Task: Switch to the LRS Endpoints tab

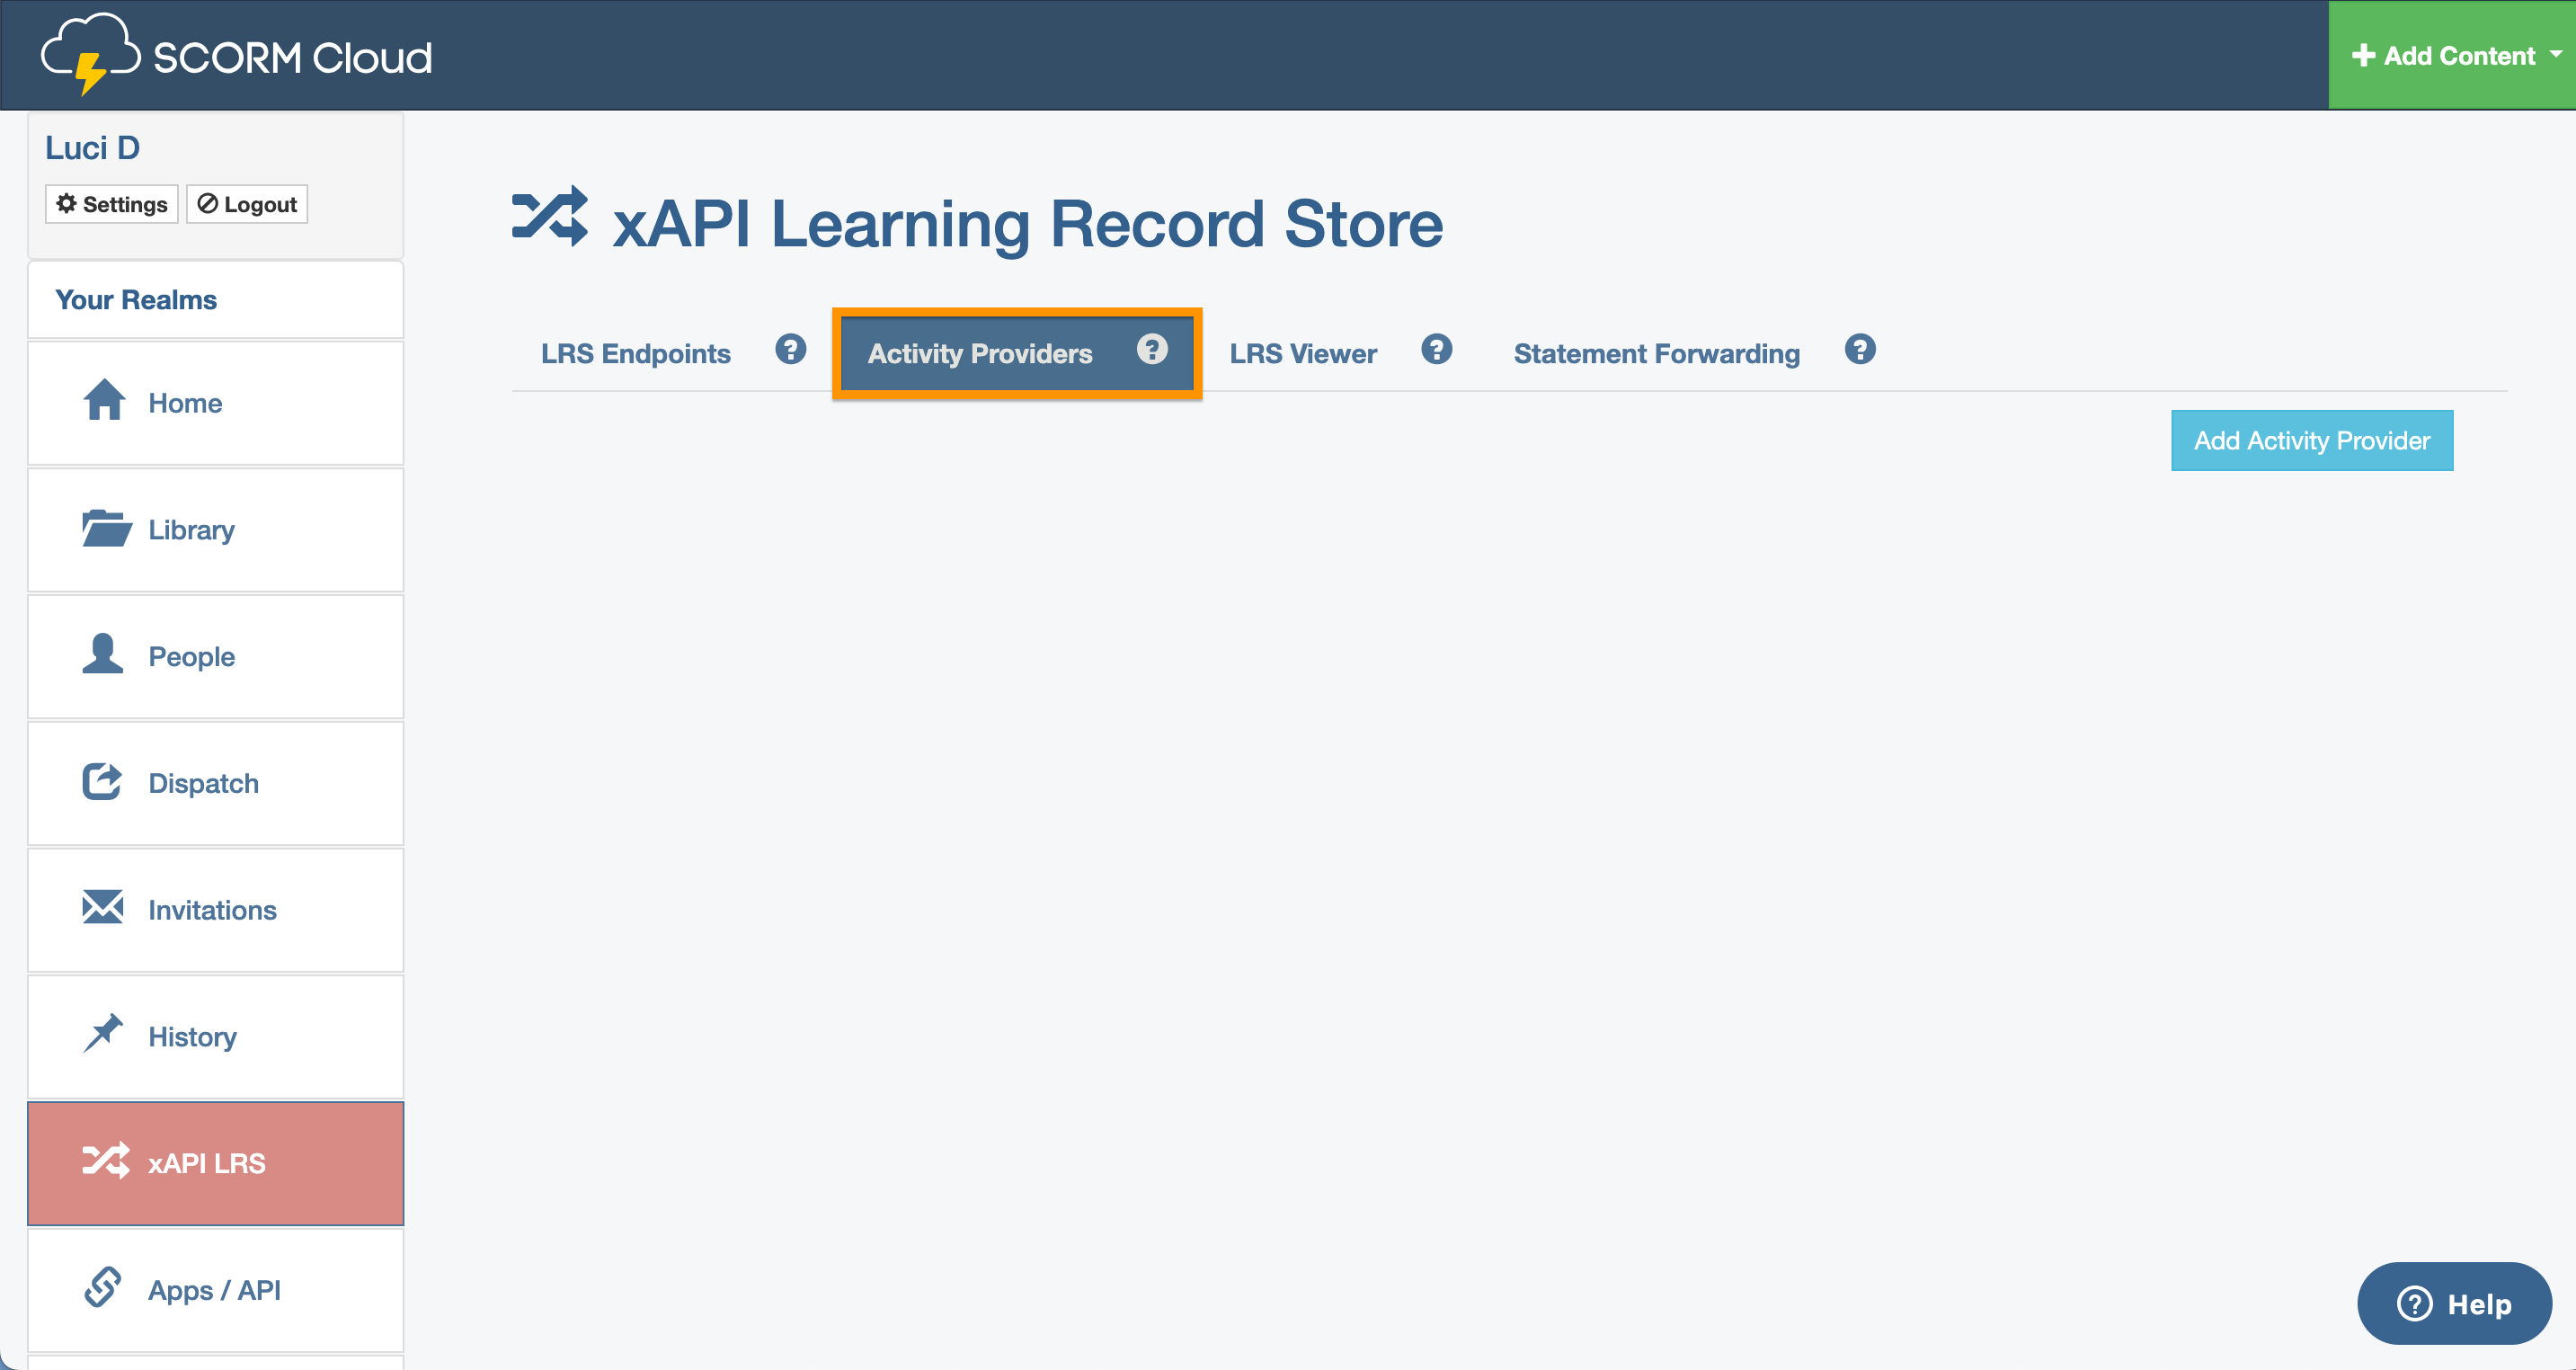Action: pos(635,352)
